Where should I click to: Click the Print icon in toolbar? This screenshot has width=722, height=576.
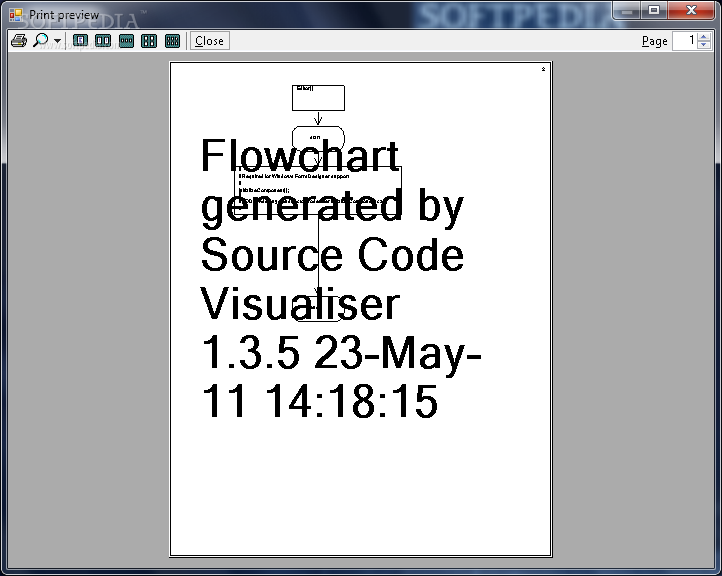tap(19, 41)
